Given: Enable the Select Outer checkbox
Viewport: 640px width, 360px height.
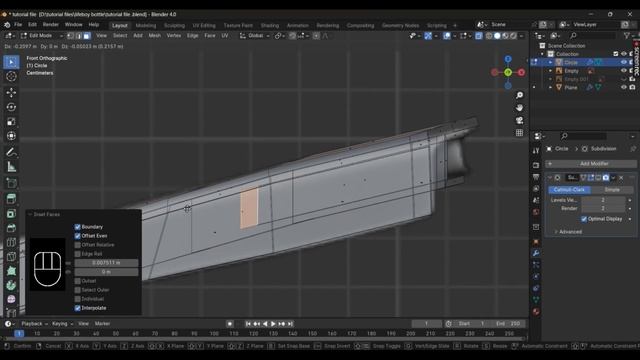Looking at the screenshot, I should coord(78,290).
